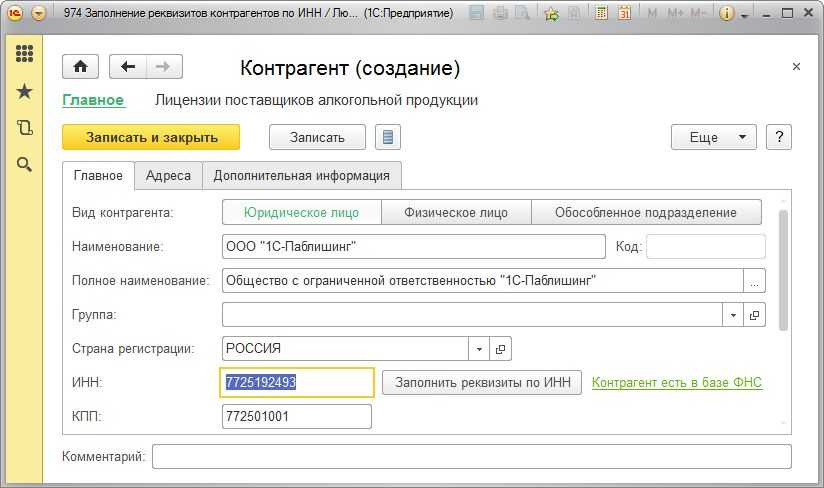Open Favorites star in sidebar
Viewport: 824px width, 488px height.
(25, 91)
